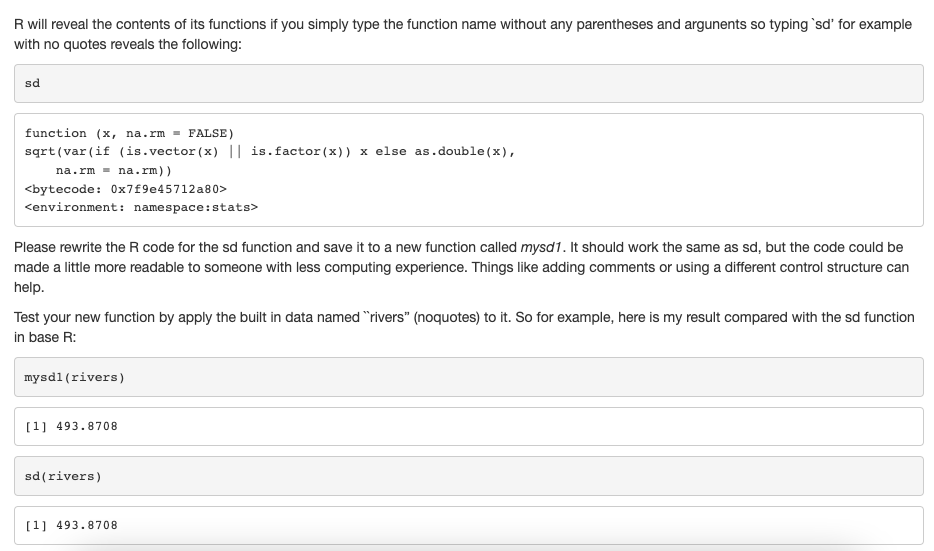934x551 pixels.
Task: Click the word 'rivers' in the test paragraph
Action: (387, 317)
